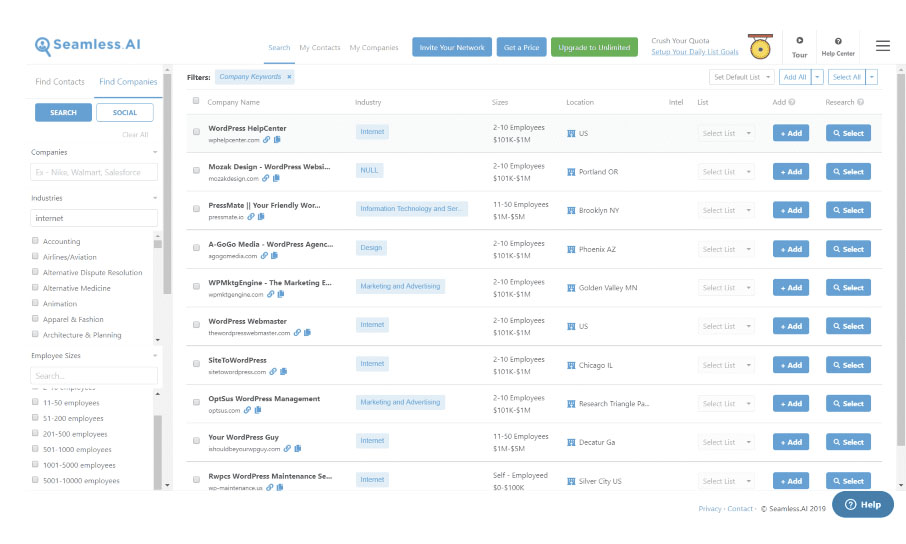The height and width of the screenshot is (544, 906).
Task: Switch to Find Contacts tab
Action: (60, 82)
